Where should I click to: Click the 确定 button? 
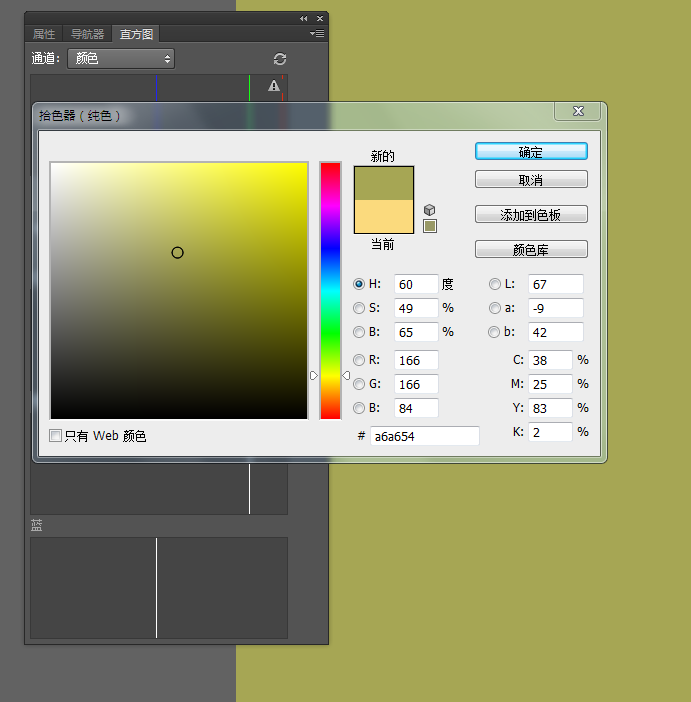(530, 152)
